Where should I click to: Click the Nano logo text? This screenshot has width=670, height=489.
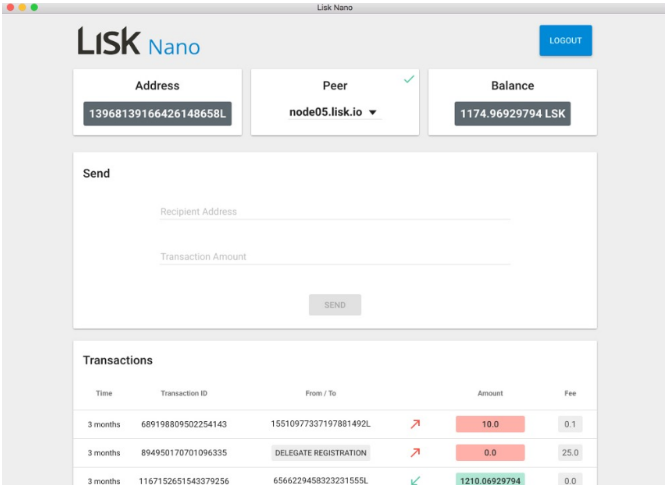coord(174,47)
